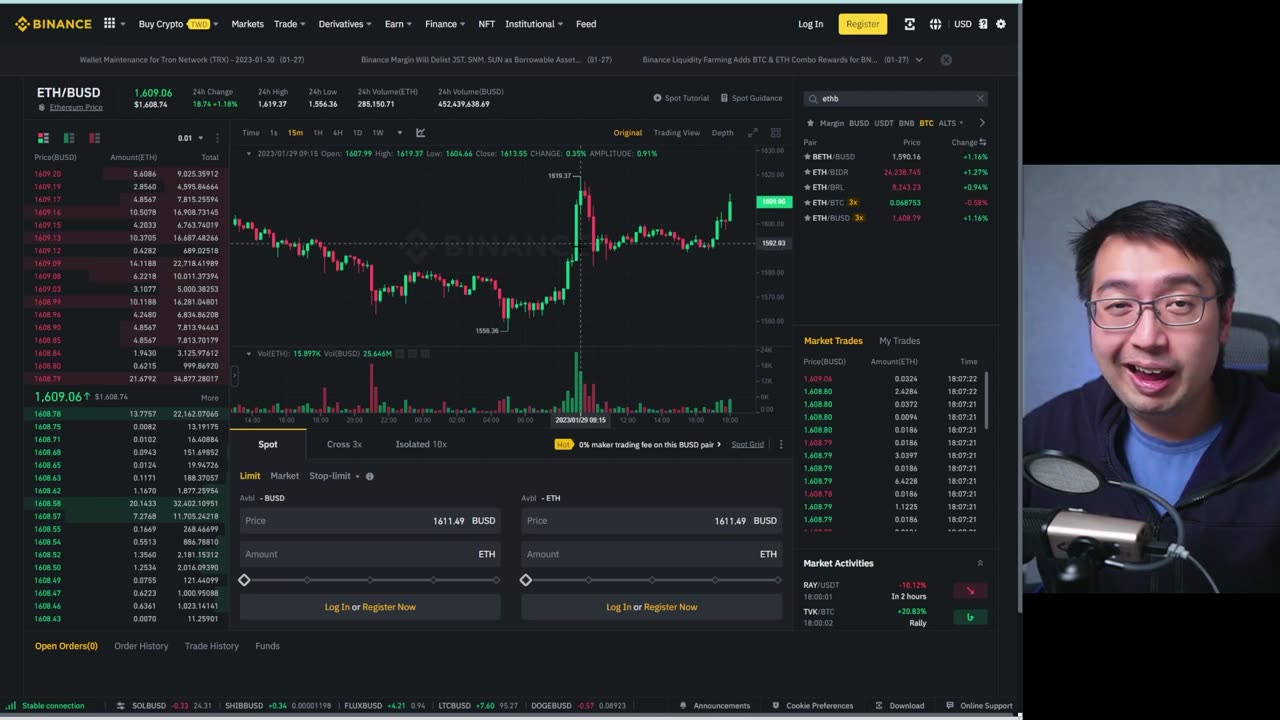The width and height of the screenshot is (1280, 720).
Task: Dismiss the announcement banner
Action: (946, 60)
